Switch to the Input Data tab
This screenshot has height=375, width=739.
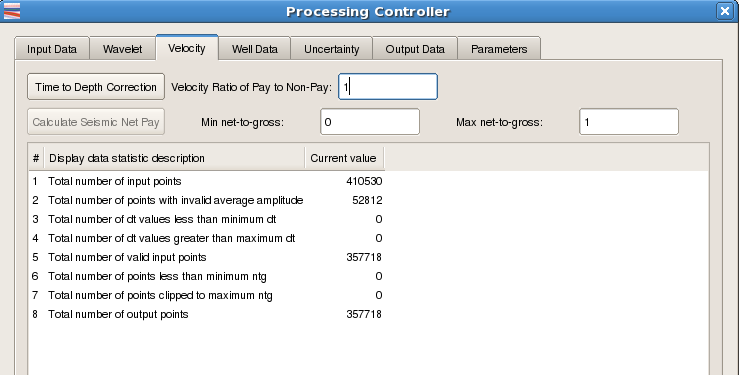coord(52,49)
